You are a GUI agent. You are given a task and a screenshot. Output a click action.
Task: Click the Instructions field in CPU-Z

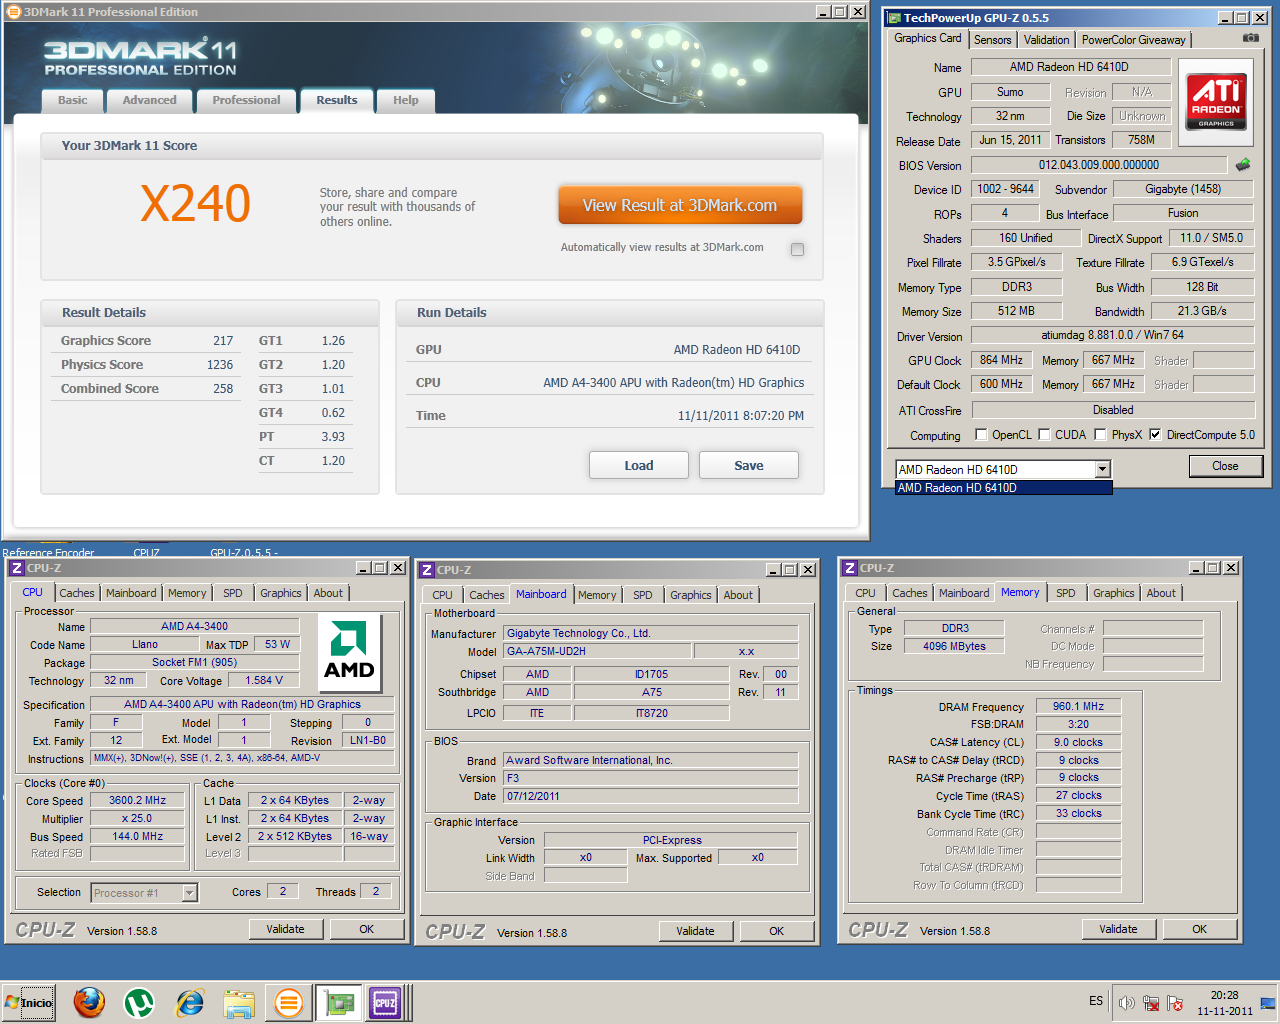242,758
